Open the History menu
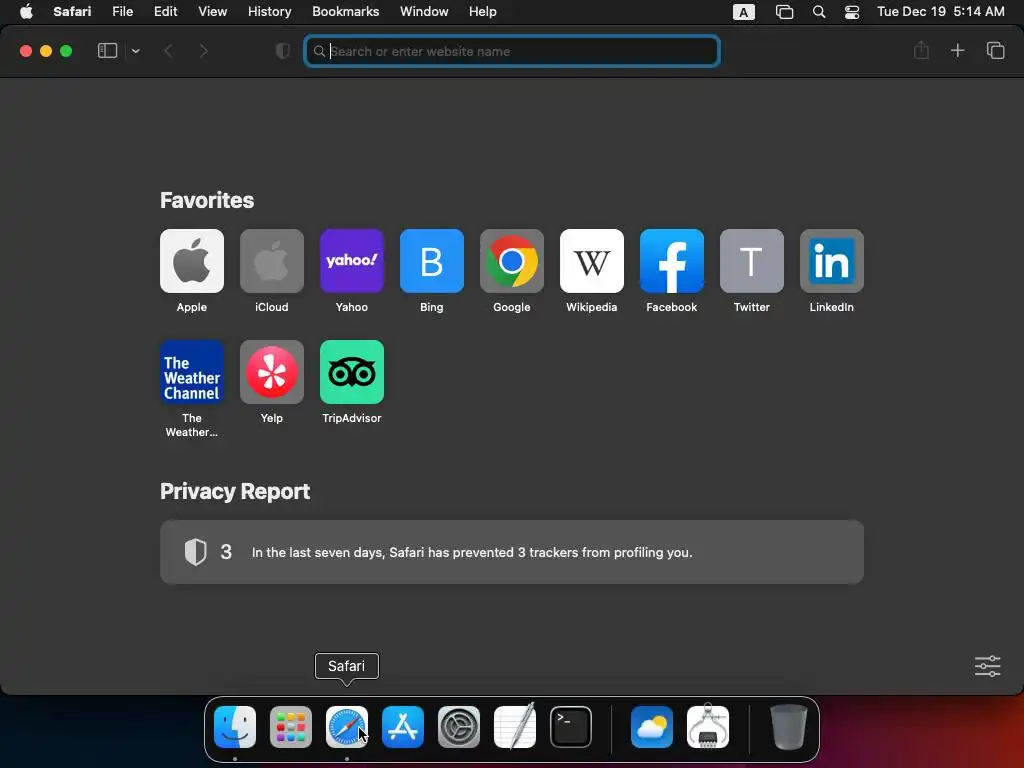 [x=269, y=12]
